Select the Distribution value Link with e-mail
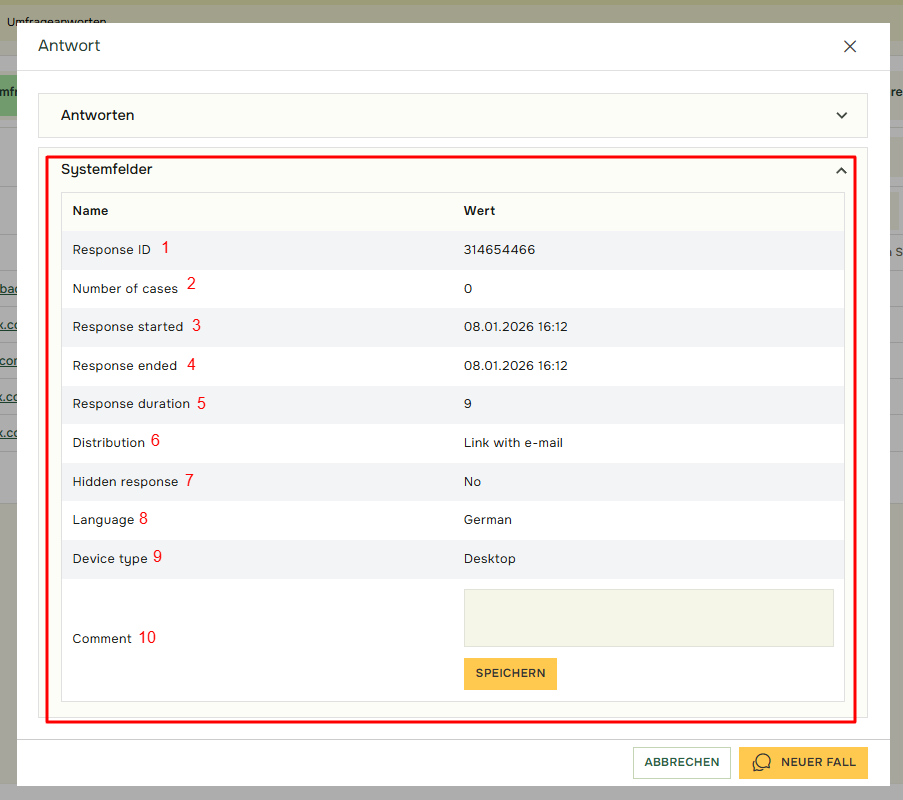The image size is (903, 800). [513, 442]
